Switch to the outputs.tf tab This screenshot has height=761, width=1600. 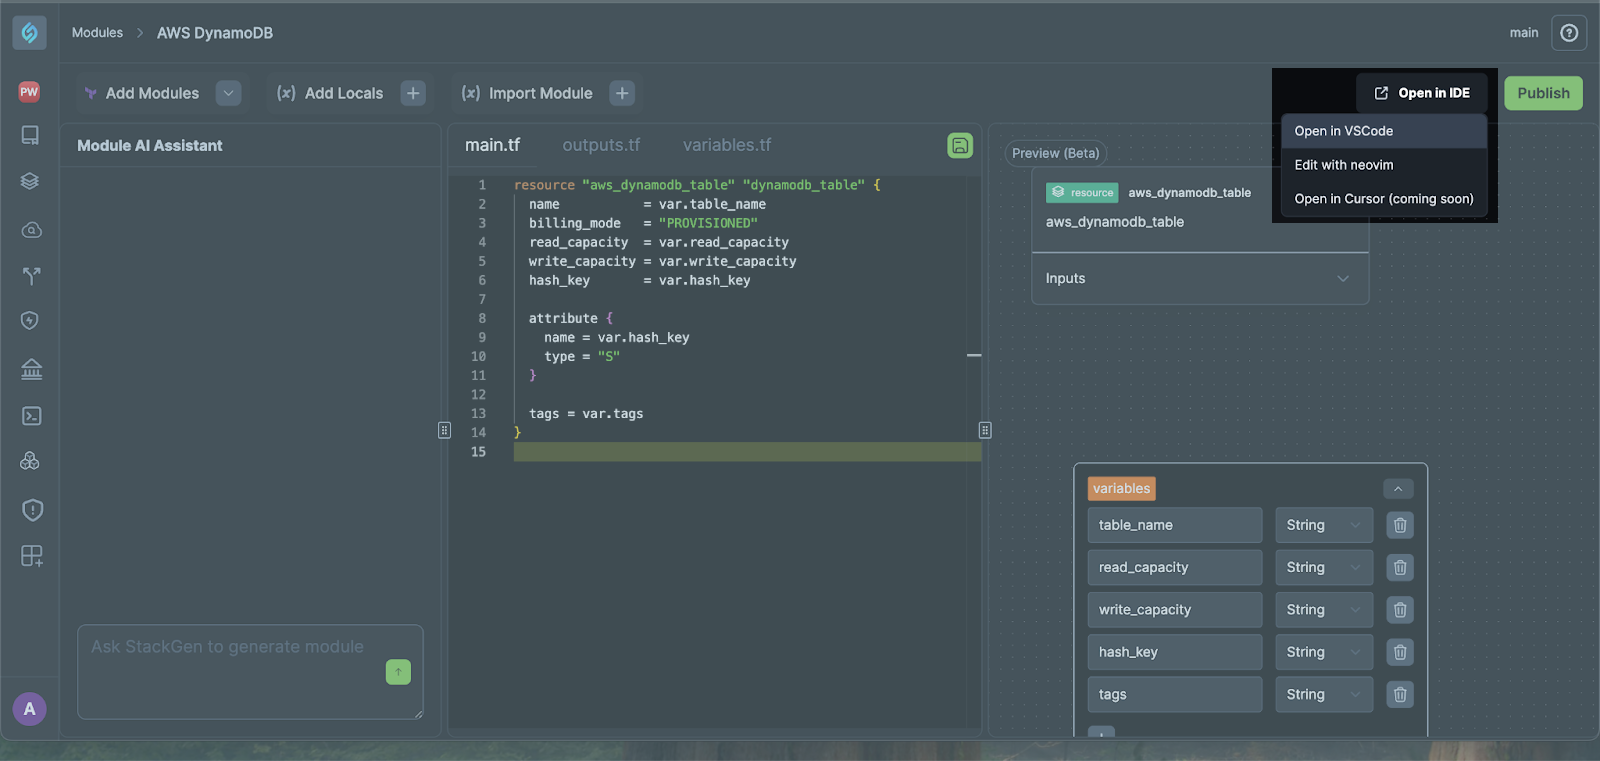coord(601,145)
